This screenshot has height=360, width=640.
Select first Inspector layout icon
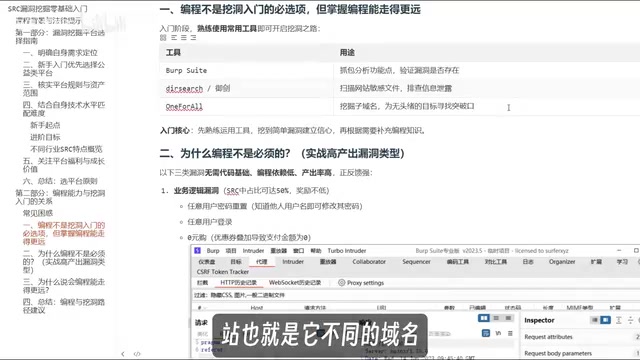(595, 320)
